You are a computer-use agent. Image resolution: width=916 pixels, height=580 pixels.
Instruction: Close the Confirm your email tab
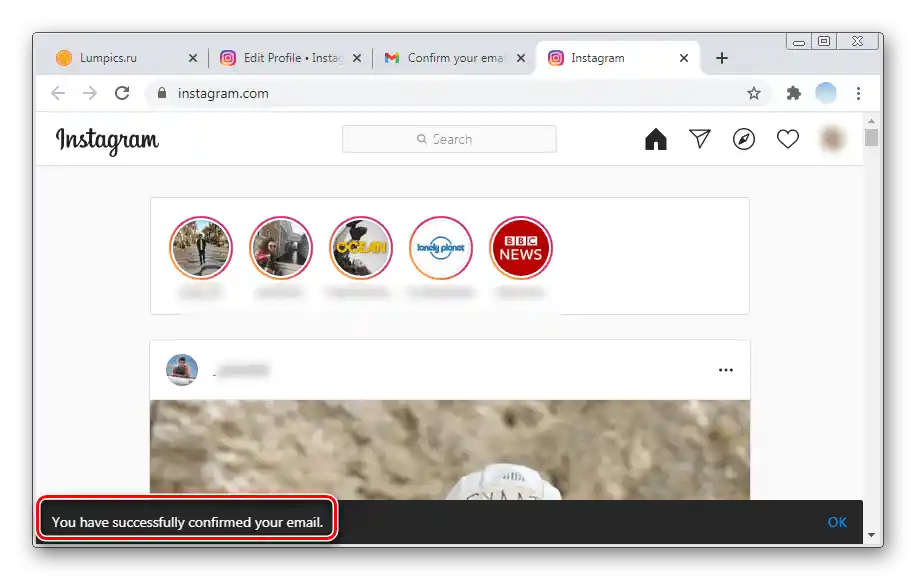[521, 58]
